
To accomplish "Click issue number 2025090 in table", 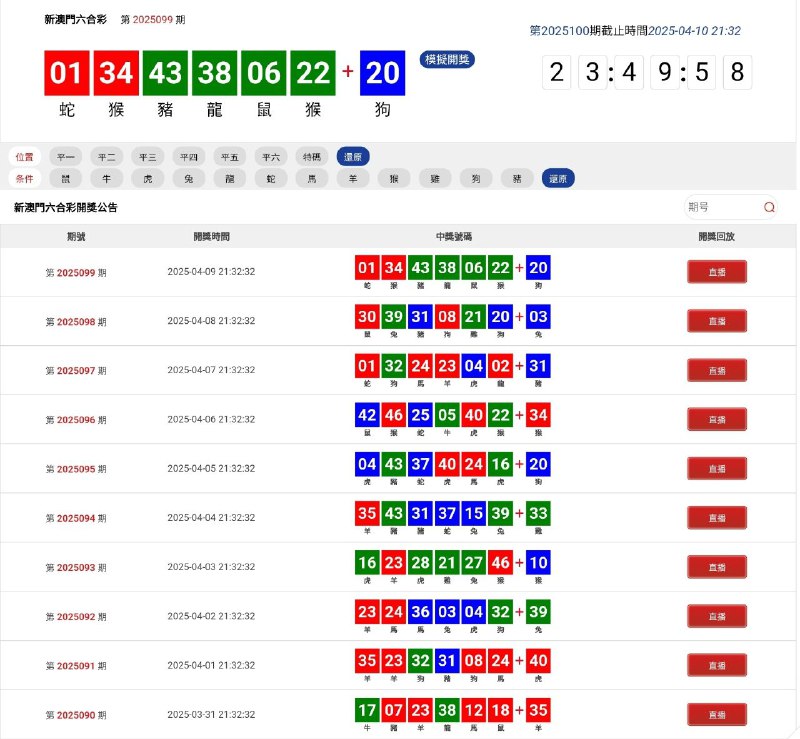I will pyautogui.click(x=76, y=715).
